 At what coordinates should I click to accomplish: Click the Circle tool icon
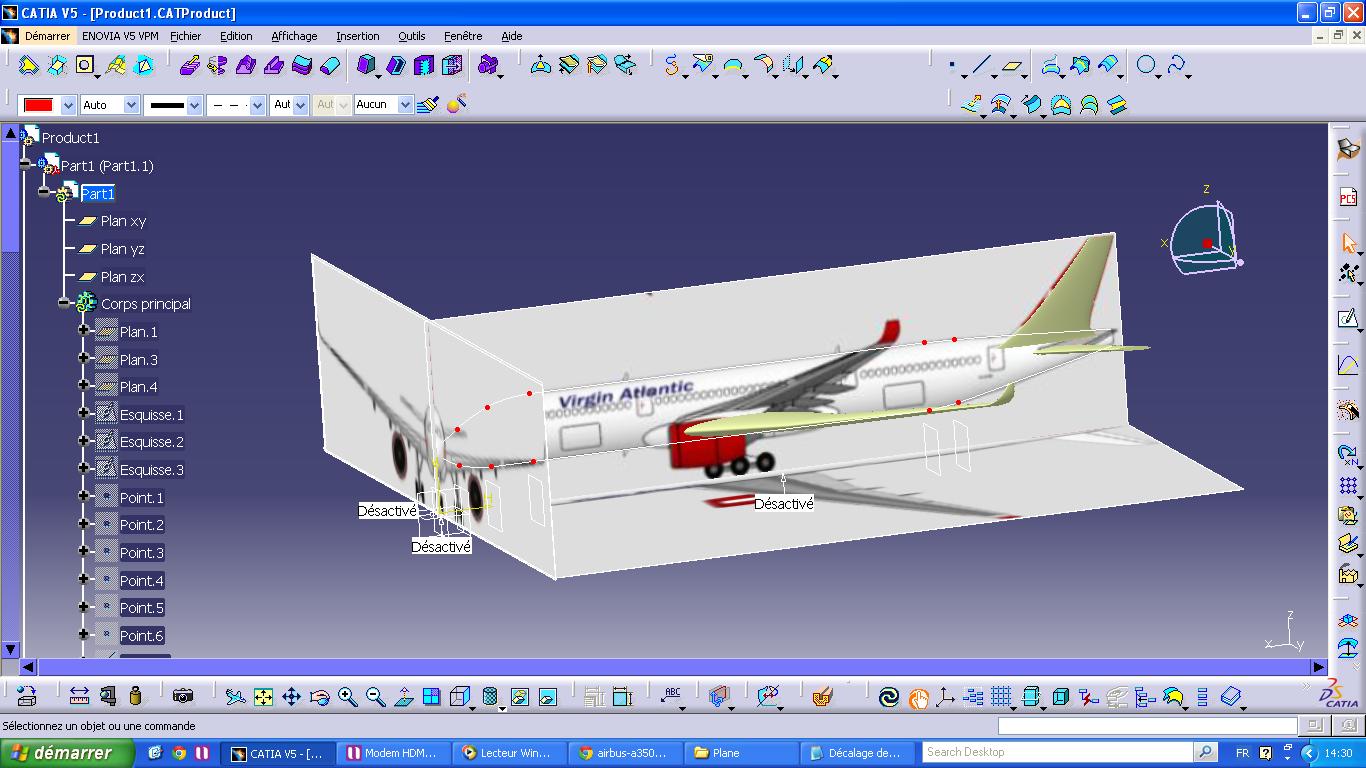pyautogui.click(x=1146, y=66)
